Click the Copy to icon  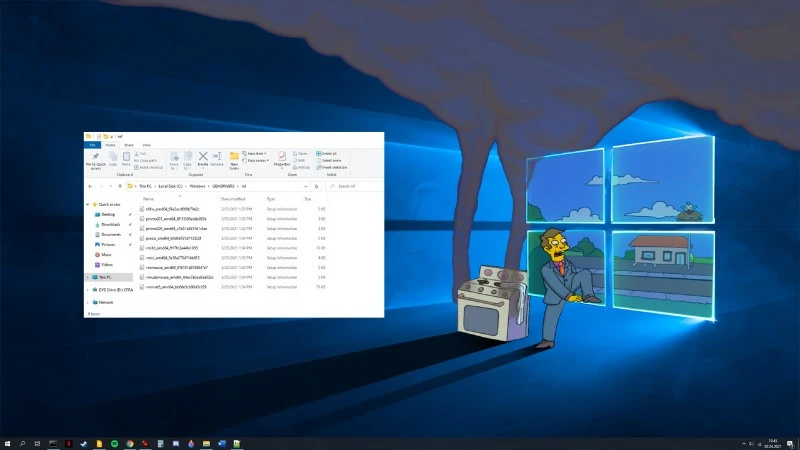coord(188,157)
